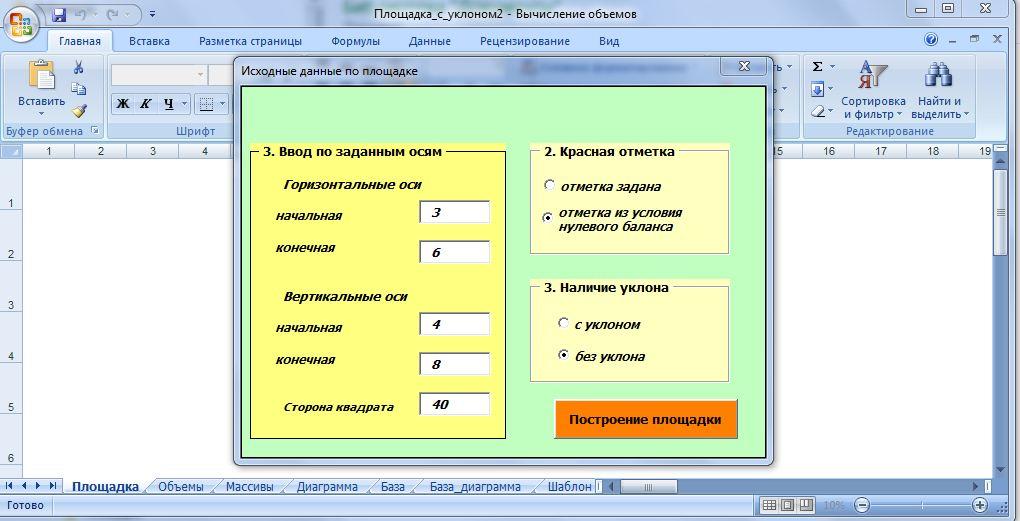Open the Разметка страницы ribbon tab
1020x521 pixels.
[x=250, y=41]
